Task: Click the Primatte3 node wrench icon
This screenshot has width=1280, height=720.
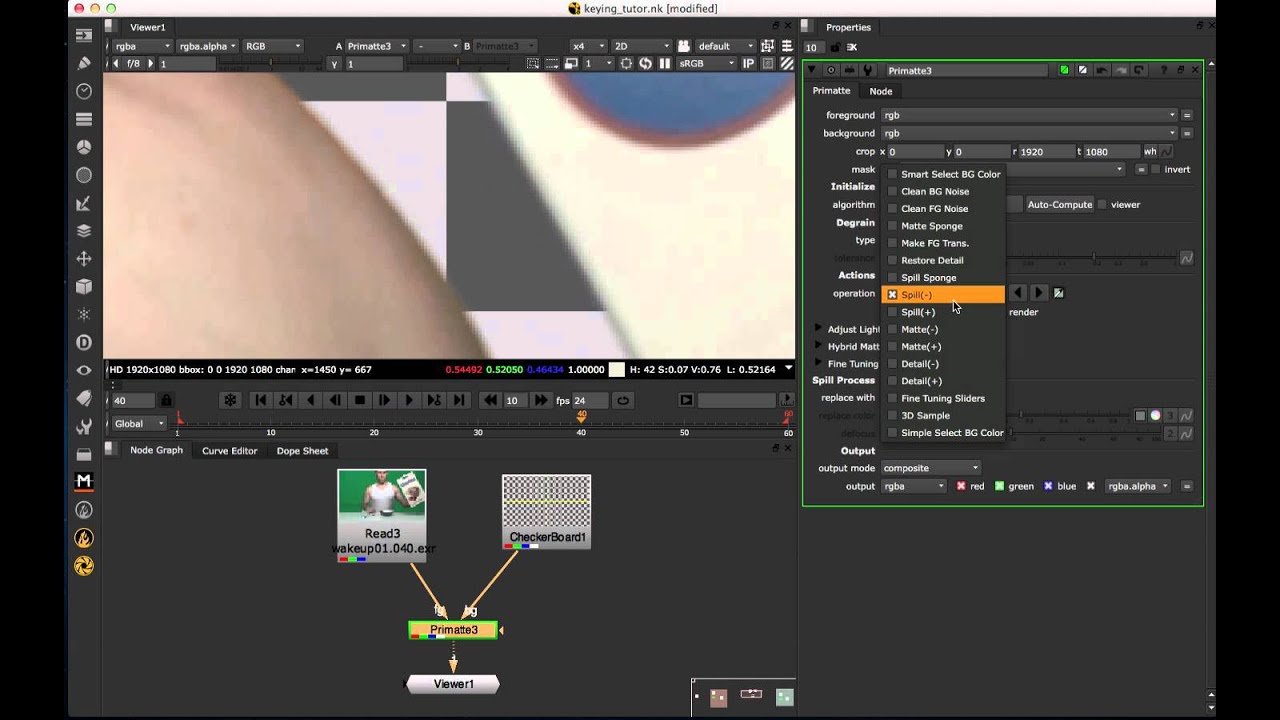Action: pos(867,70)
